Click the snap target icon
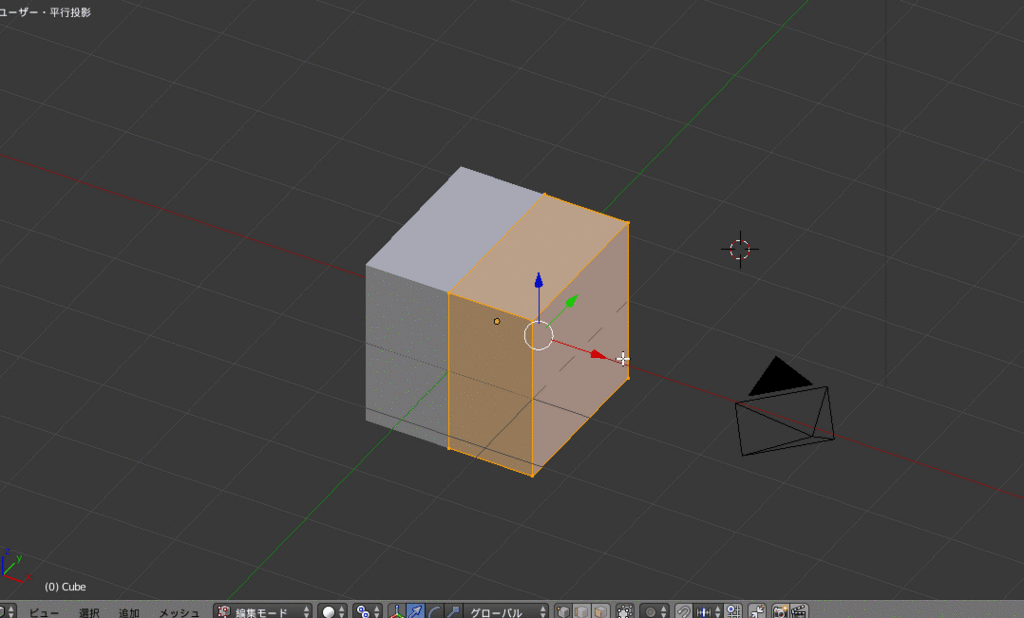 733,612
